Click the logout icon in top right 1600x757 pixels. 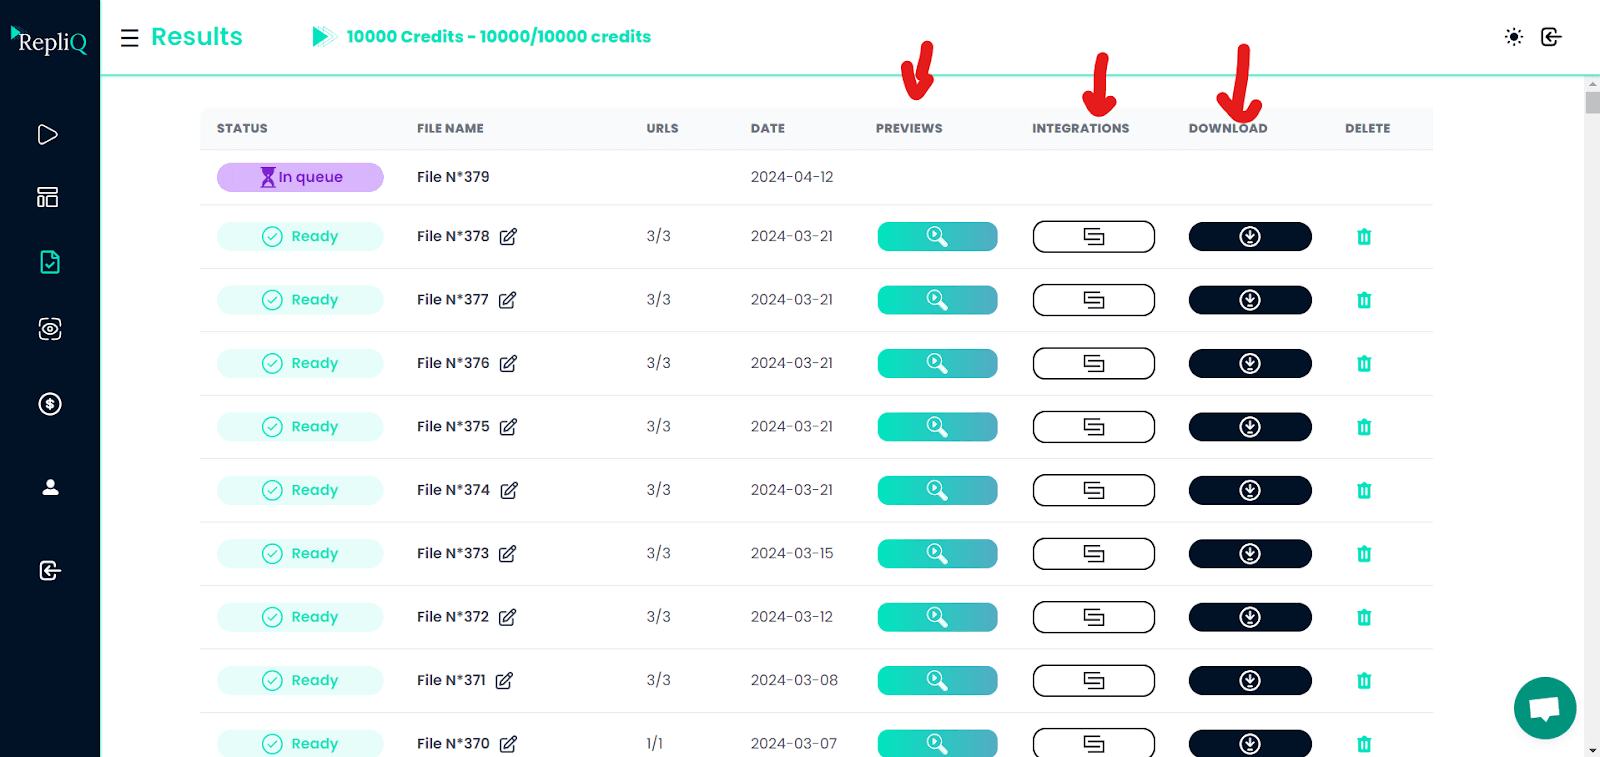pos(1551,37)
